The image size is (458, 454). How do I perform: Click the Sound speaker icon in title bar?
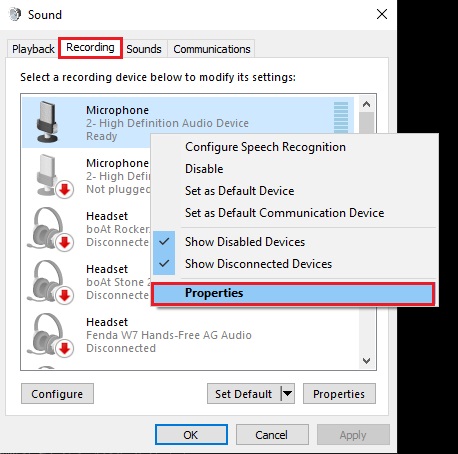pyautogui.click(x=15, y=15)
